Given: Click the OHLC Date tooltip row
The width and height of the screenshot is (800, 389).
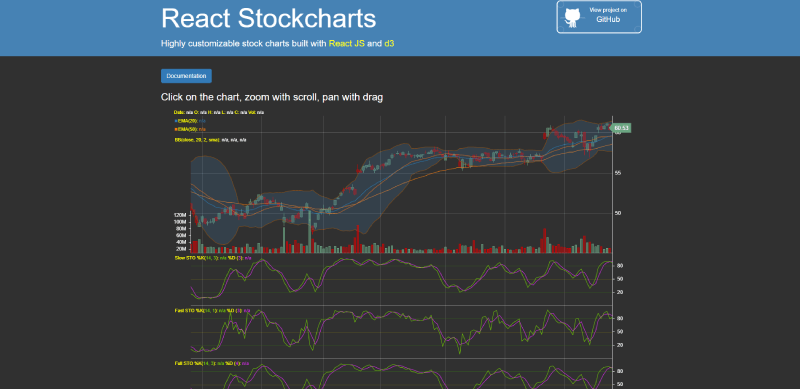Looking at the screenshot, I should point(219,112).
